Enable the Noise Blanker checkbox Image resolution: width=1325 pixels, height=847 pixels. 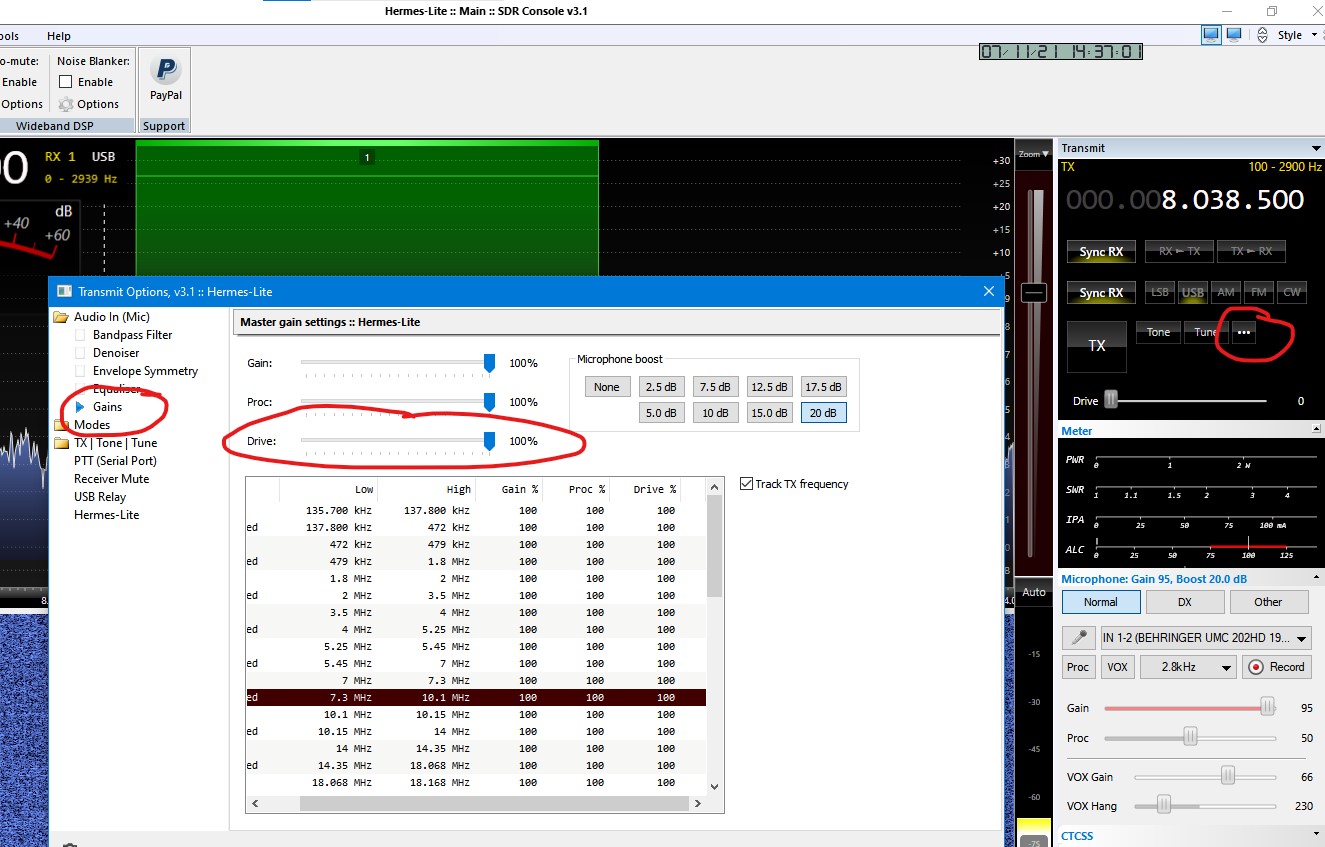[x=66, y=82]
